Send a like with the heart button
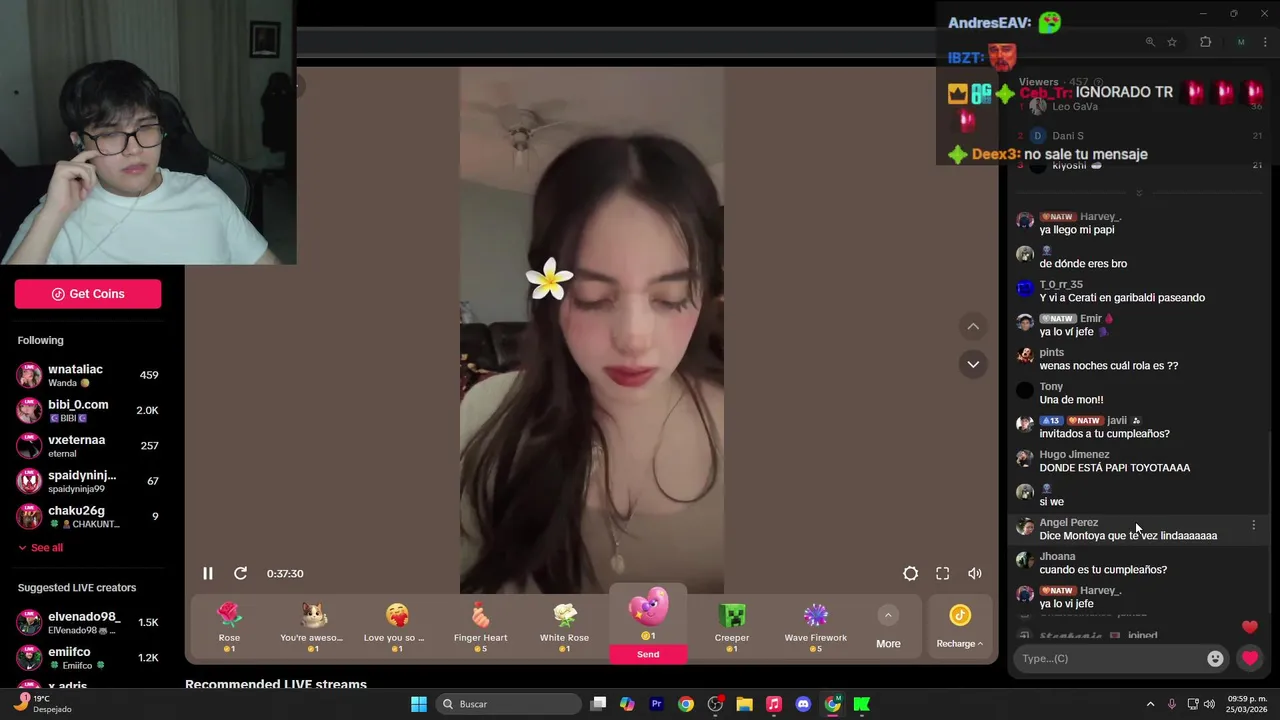Image resolution: width=1280 pixels, height=720 pixels. coord(1250,658)
